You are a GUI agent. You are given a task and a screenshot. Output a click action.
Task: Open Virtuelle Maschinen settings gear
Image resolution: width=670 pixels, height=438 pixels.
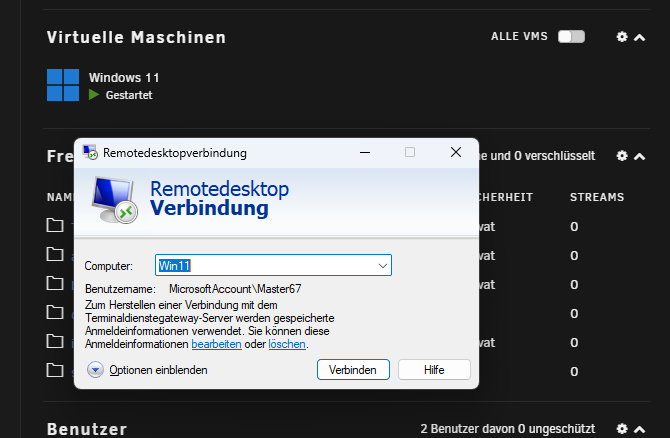coord(622,37)
